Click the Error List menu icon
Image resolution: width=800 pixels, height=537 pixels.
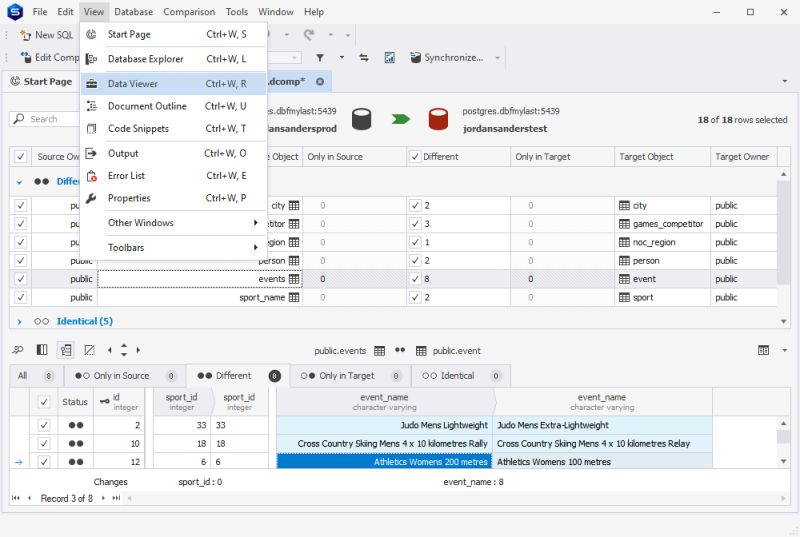[91, 176]
